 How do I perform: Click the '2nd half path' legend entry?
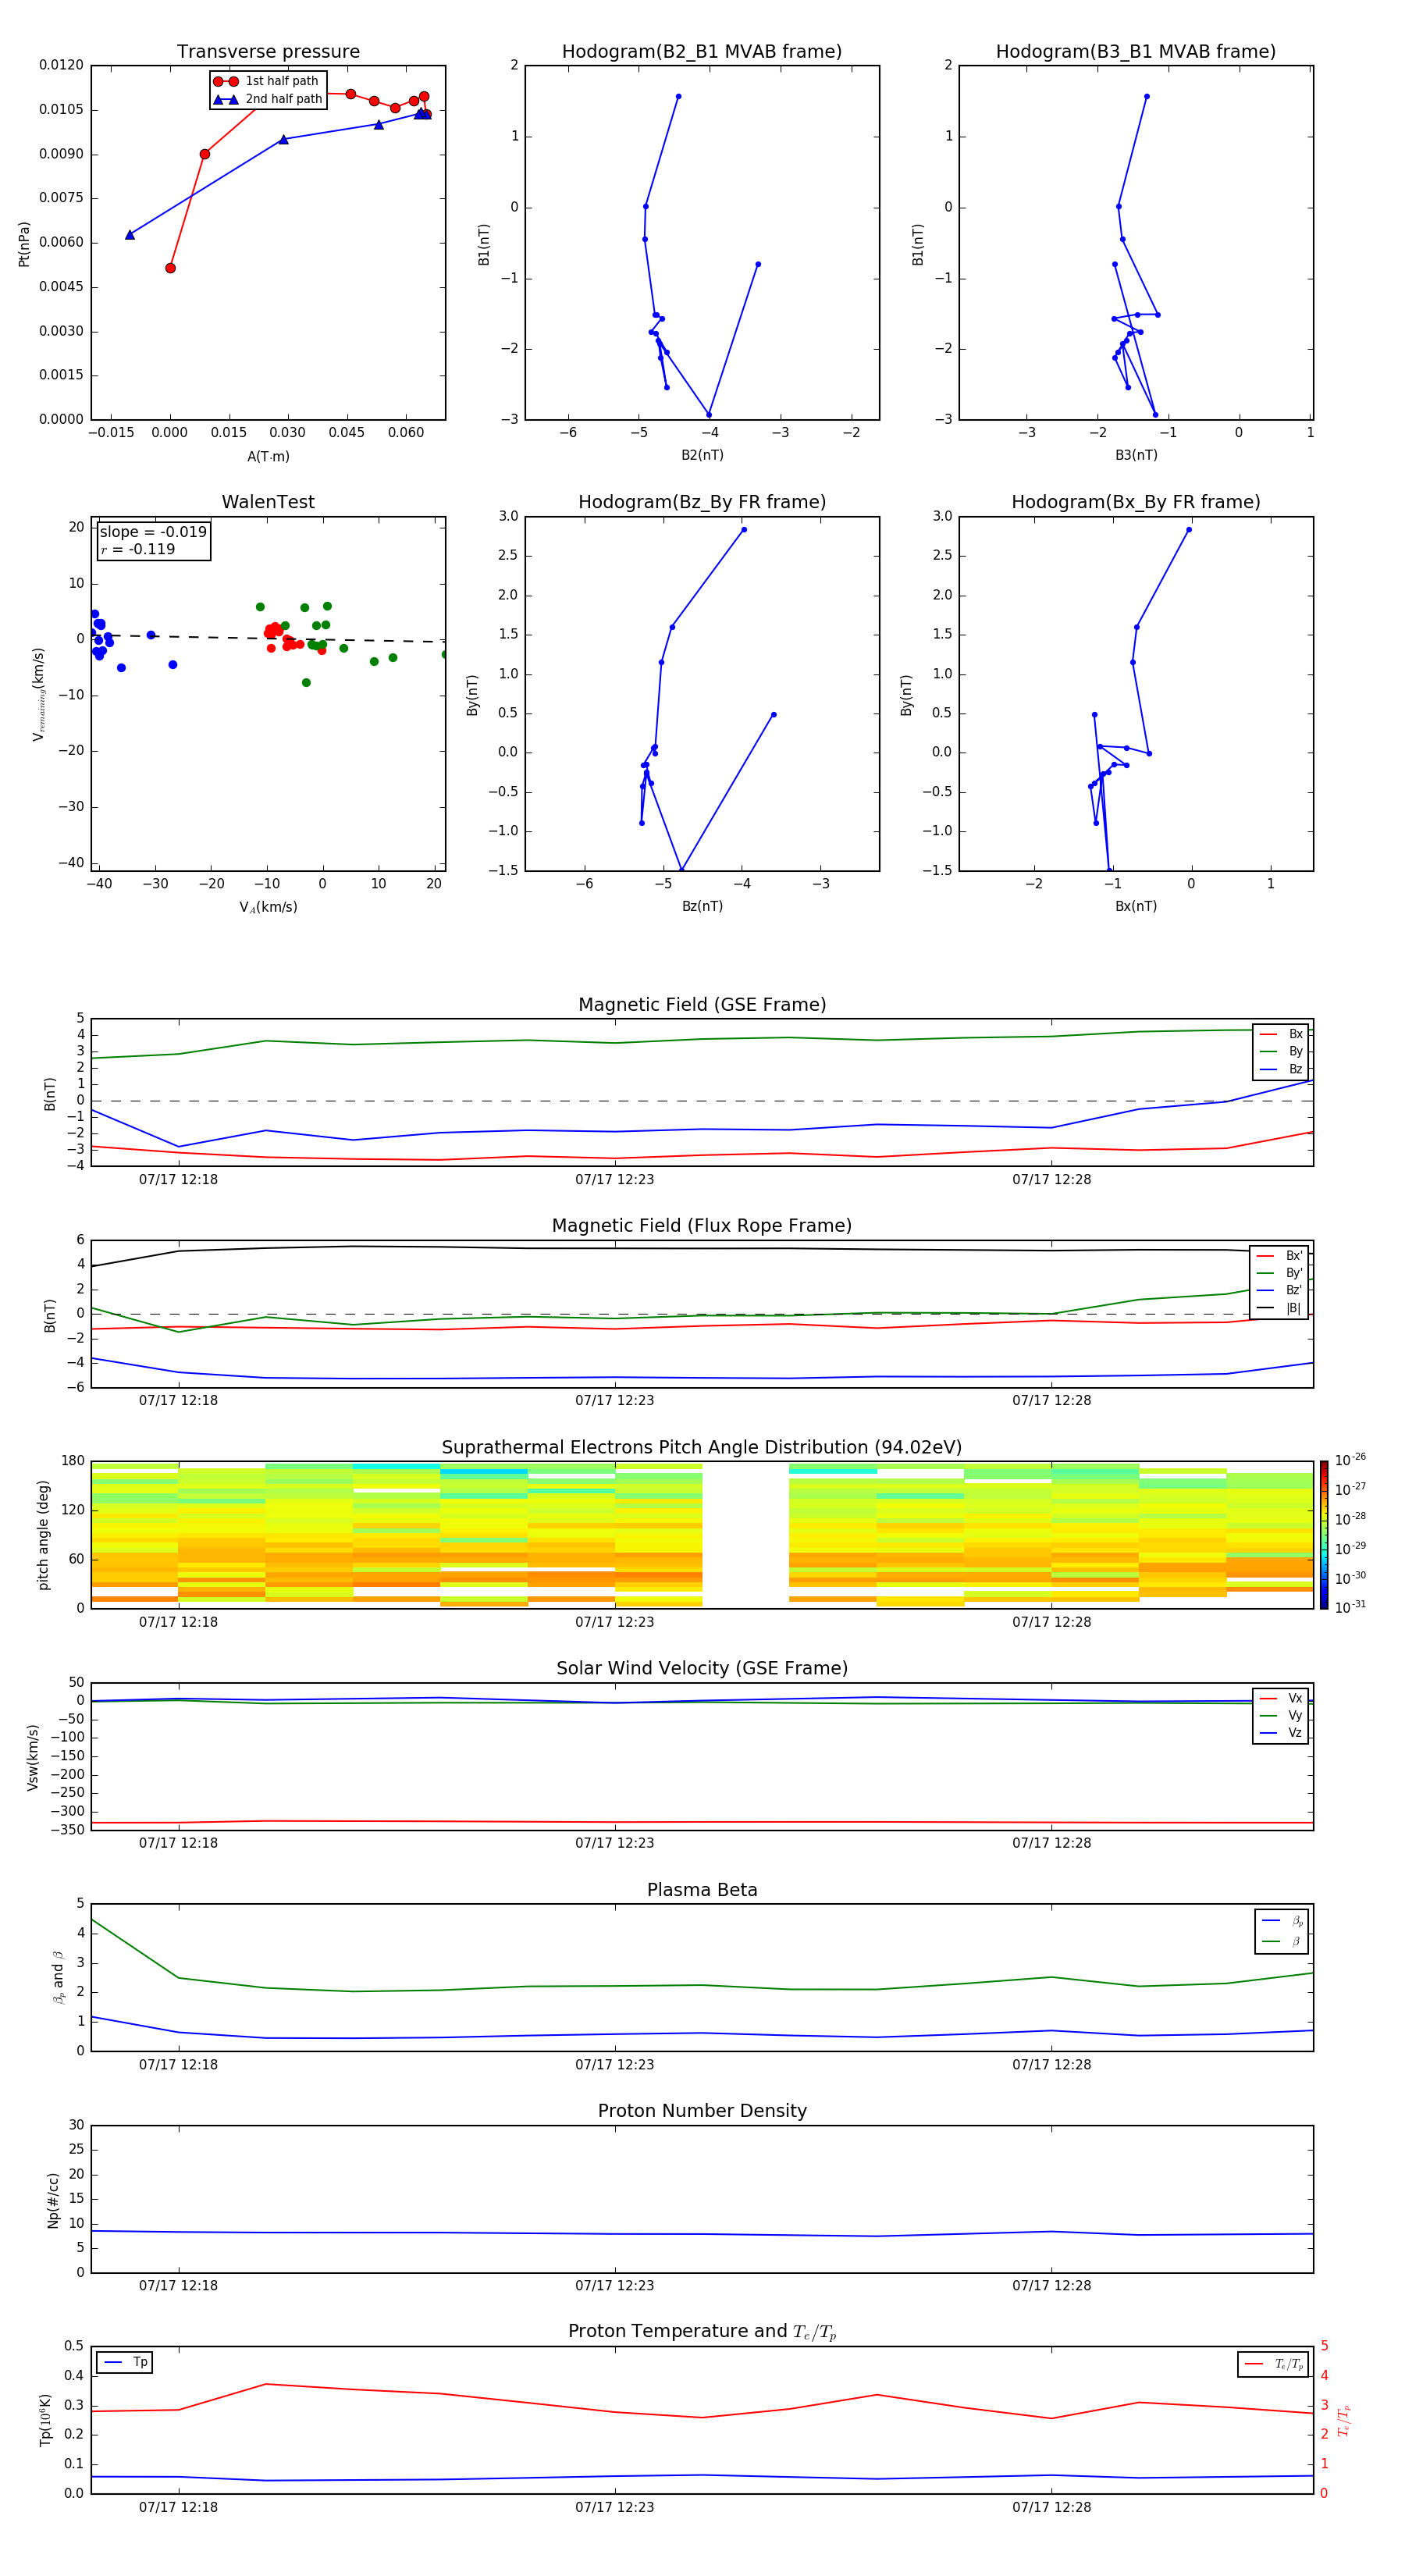click(x=268, y=99)
